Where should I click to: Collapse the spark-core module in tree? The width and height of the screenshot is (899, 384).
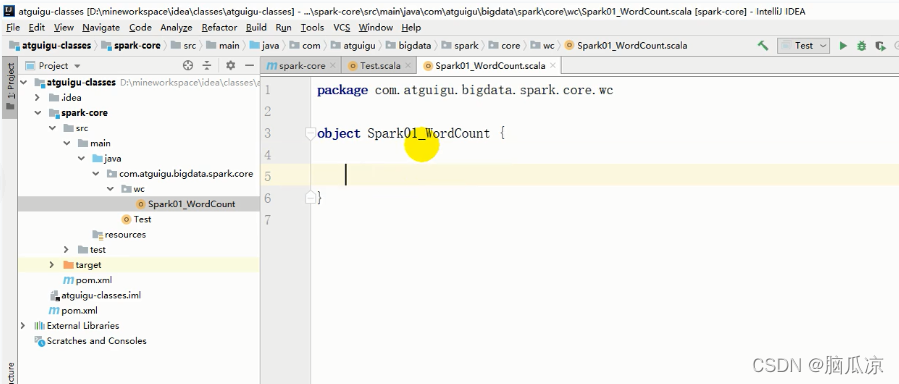click(x=38, y=113)
